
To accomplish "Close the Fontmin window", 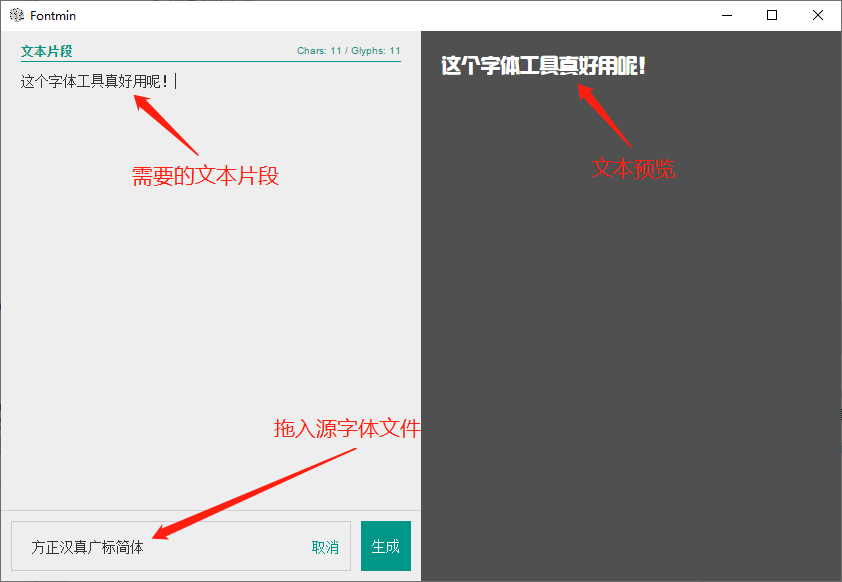I will 817,16.
